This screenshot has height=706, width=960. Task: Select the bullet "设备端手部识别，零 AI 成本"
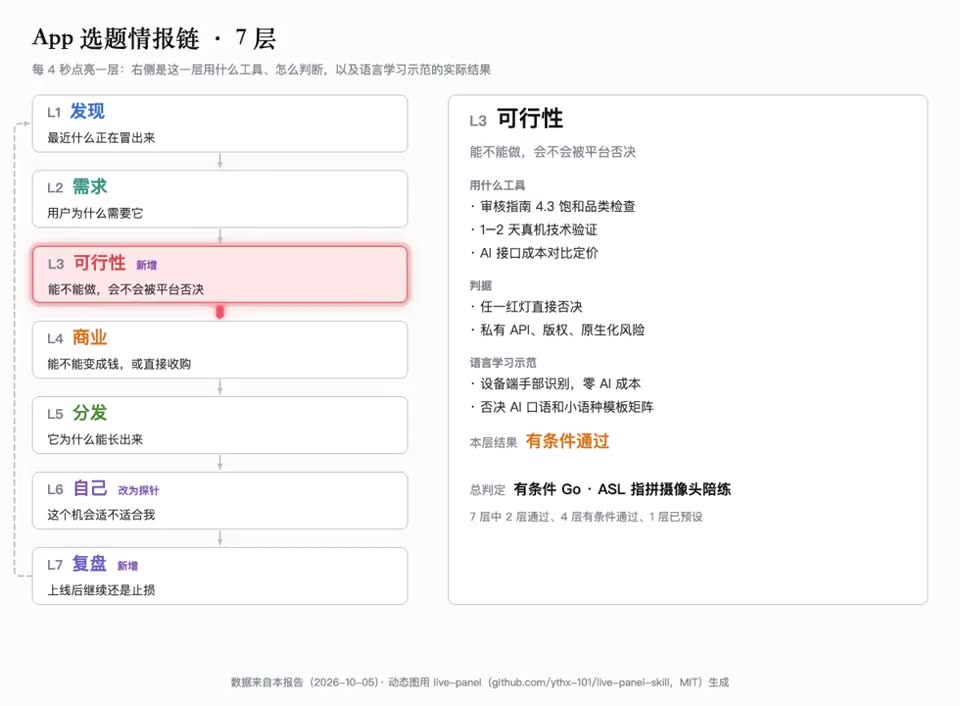click(x=556, y=385)
